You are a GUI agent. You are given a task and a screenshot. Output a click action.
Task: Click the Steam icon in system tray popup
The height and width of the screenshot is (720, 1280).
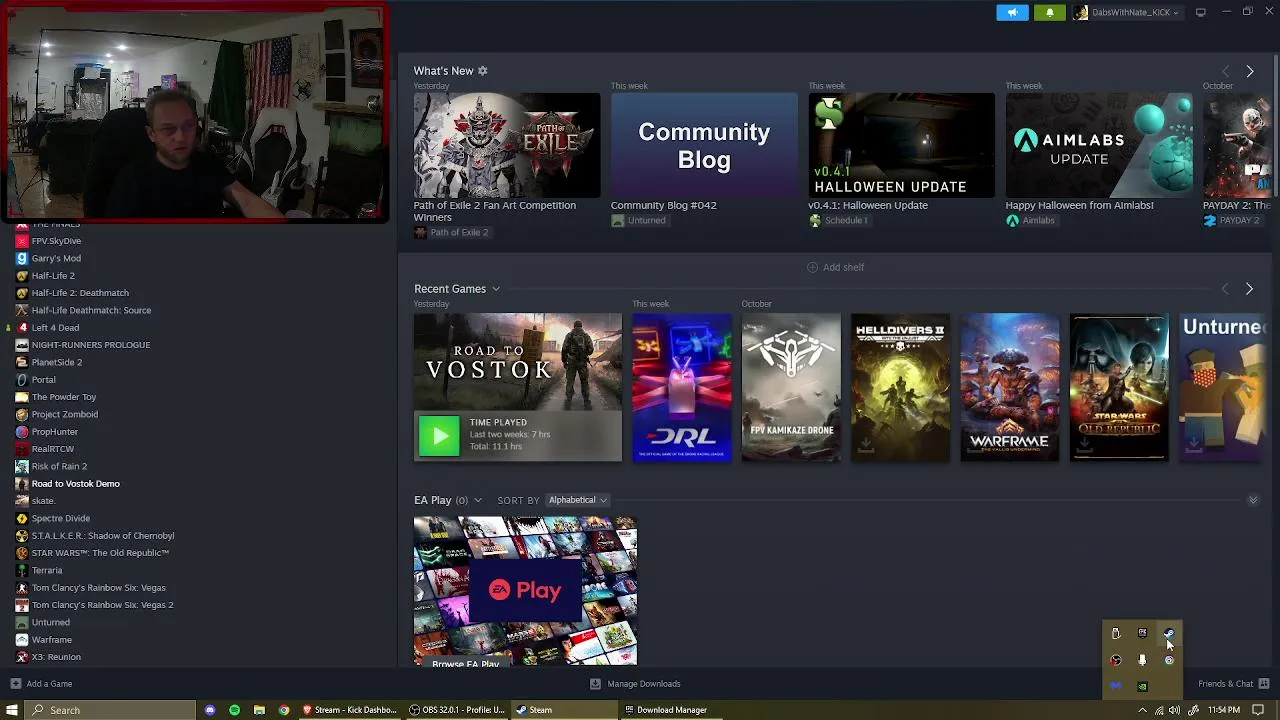pos(1169,633)
